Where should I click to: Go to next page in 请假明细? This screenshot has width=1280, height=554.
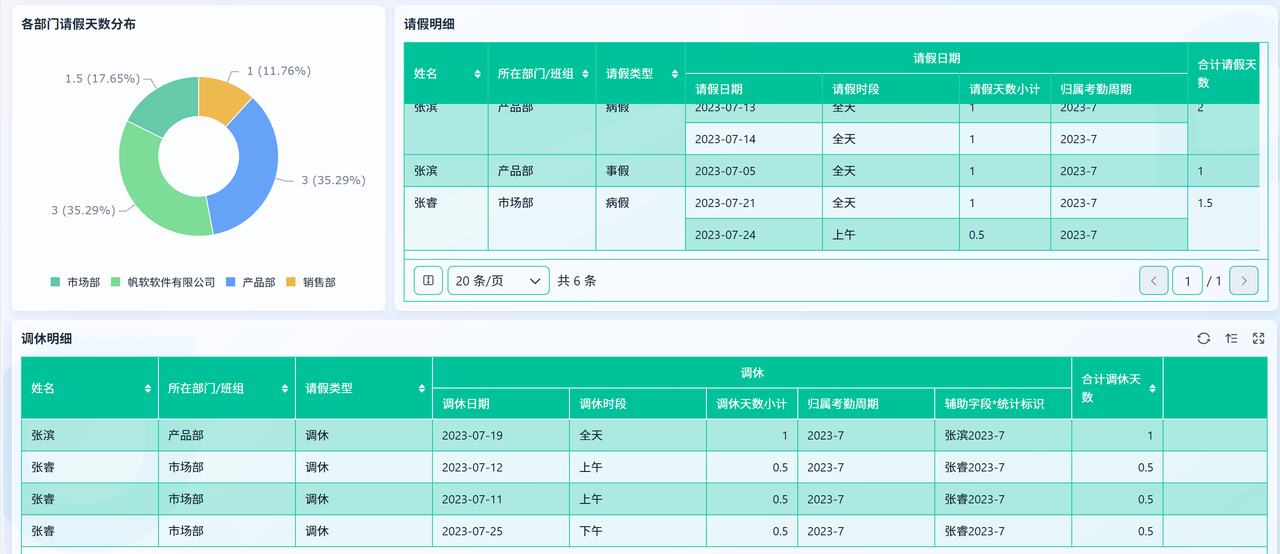pyautogui.click(x=1244, y=281)
